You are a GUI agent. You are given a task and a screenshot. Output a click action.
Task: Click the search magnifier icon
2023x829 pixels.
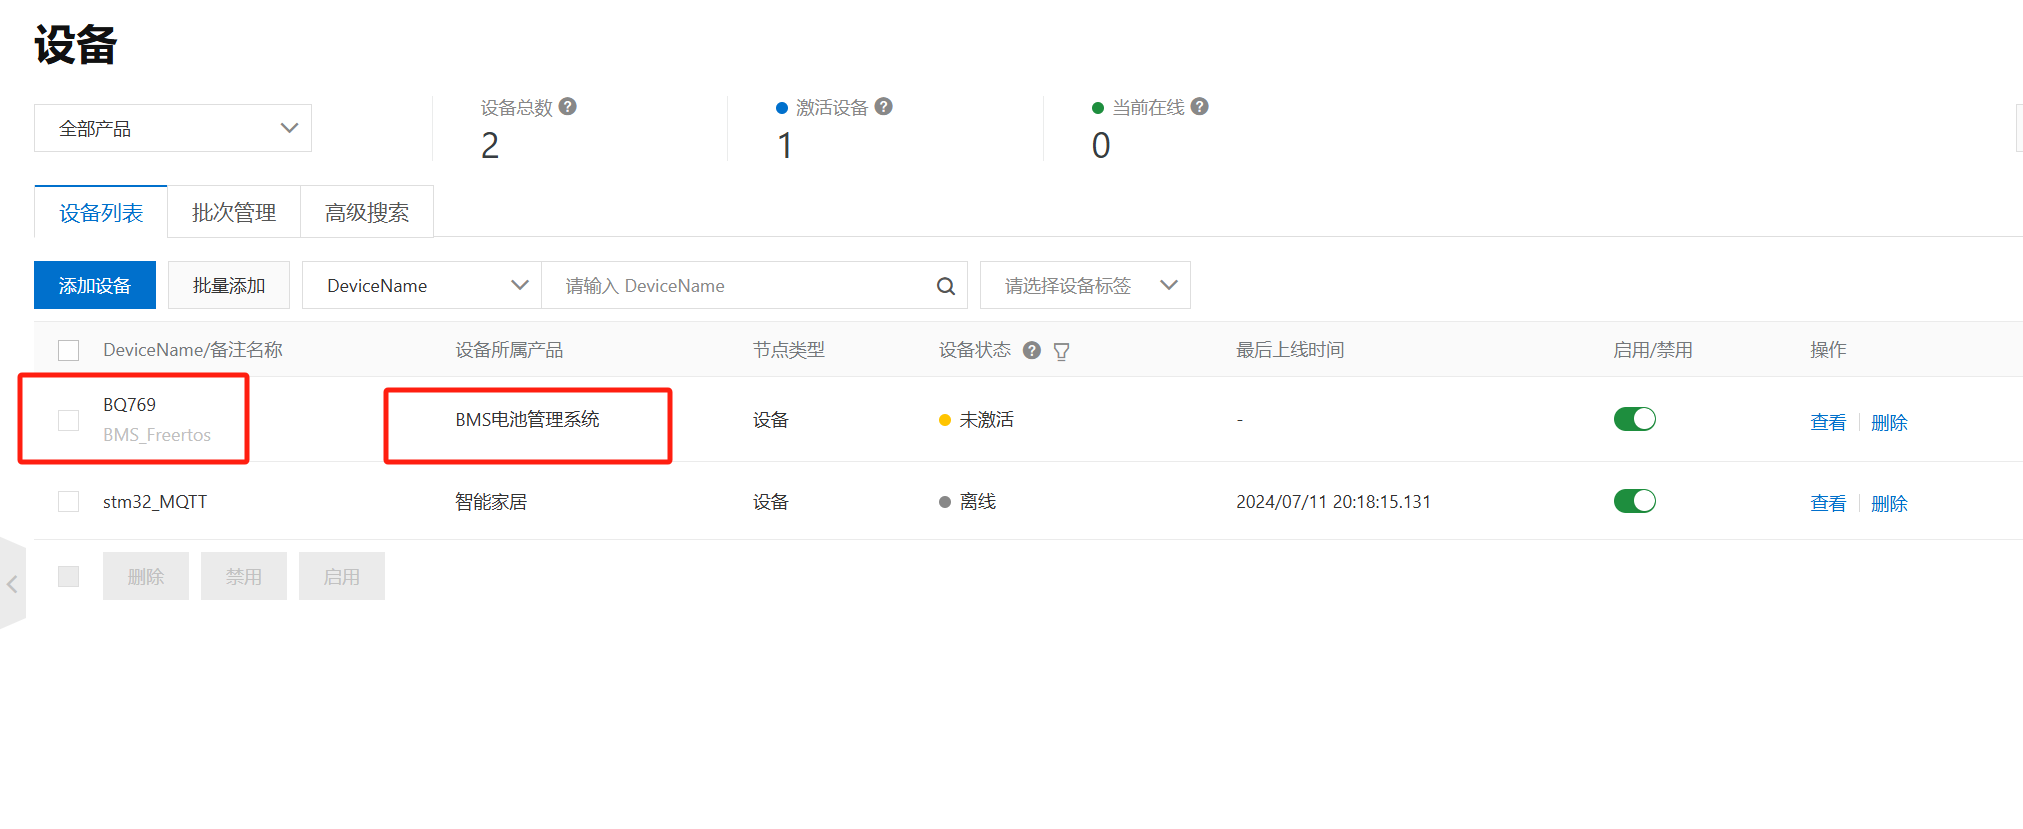coord(945,286)
